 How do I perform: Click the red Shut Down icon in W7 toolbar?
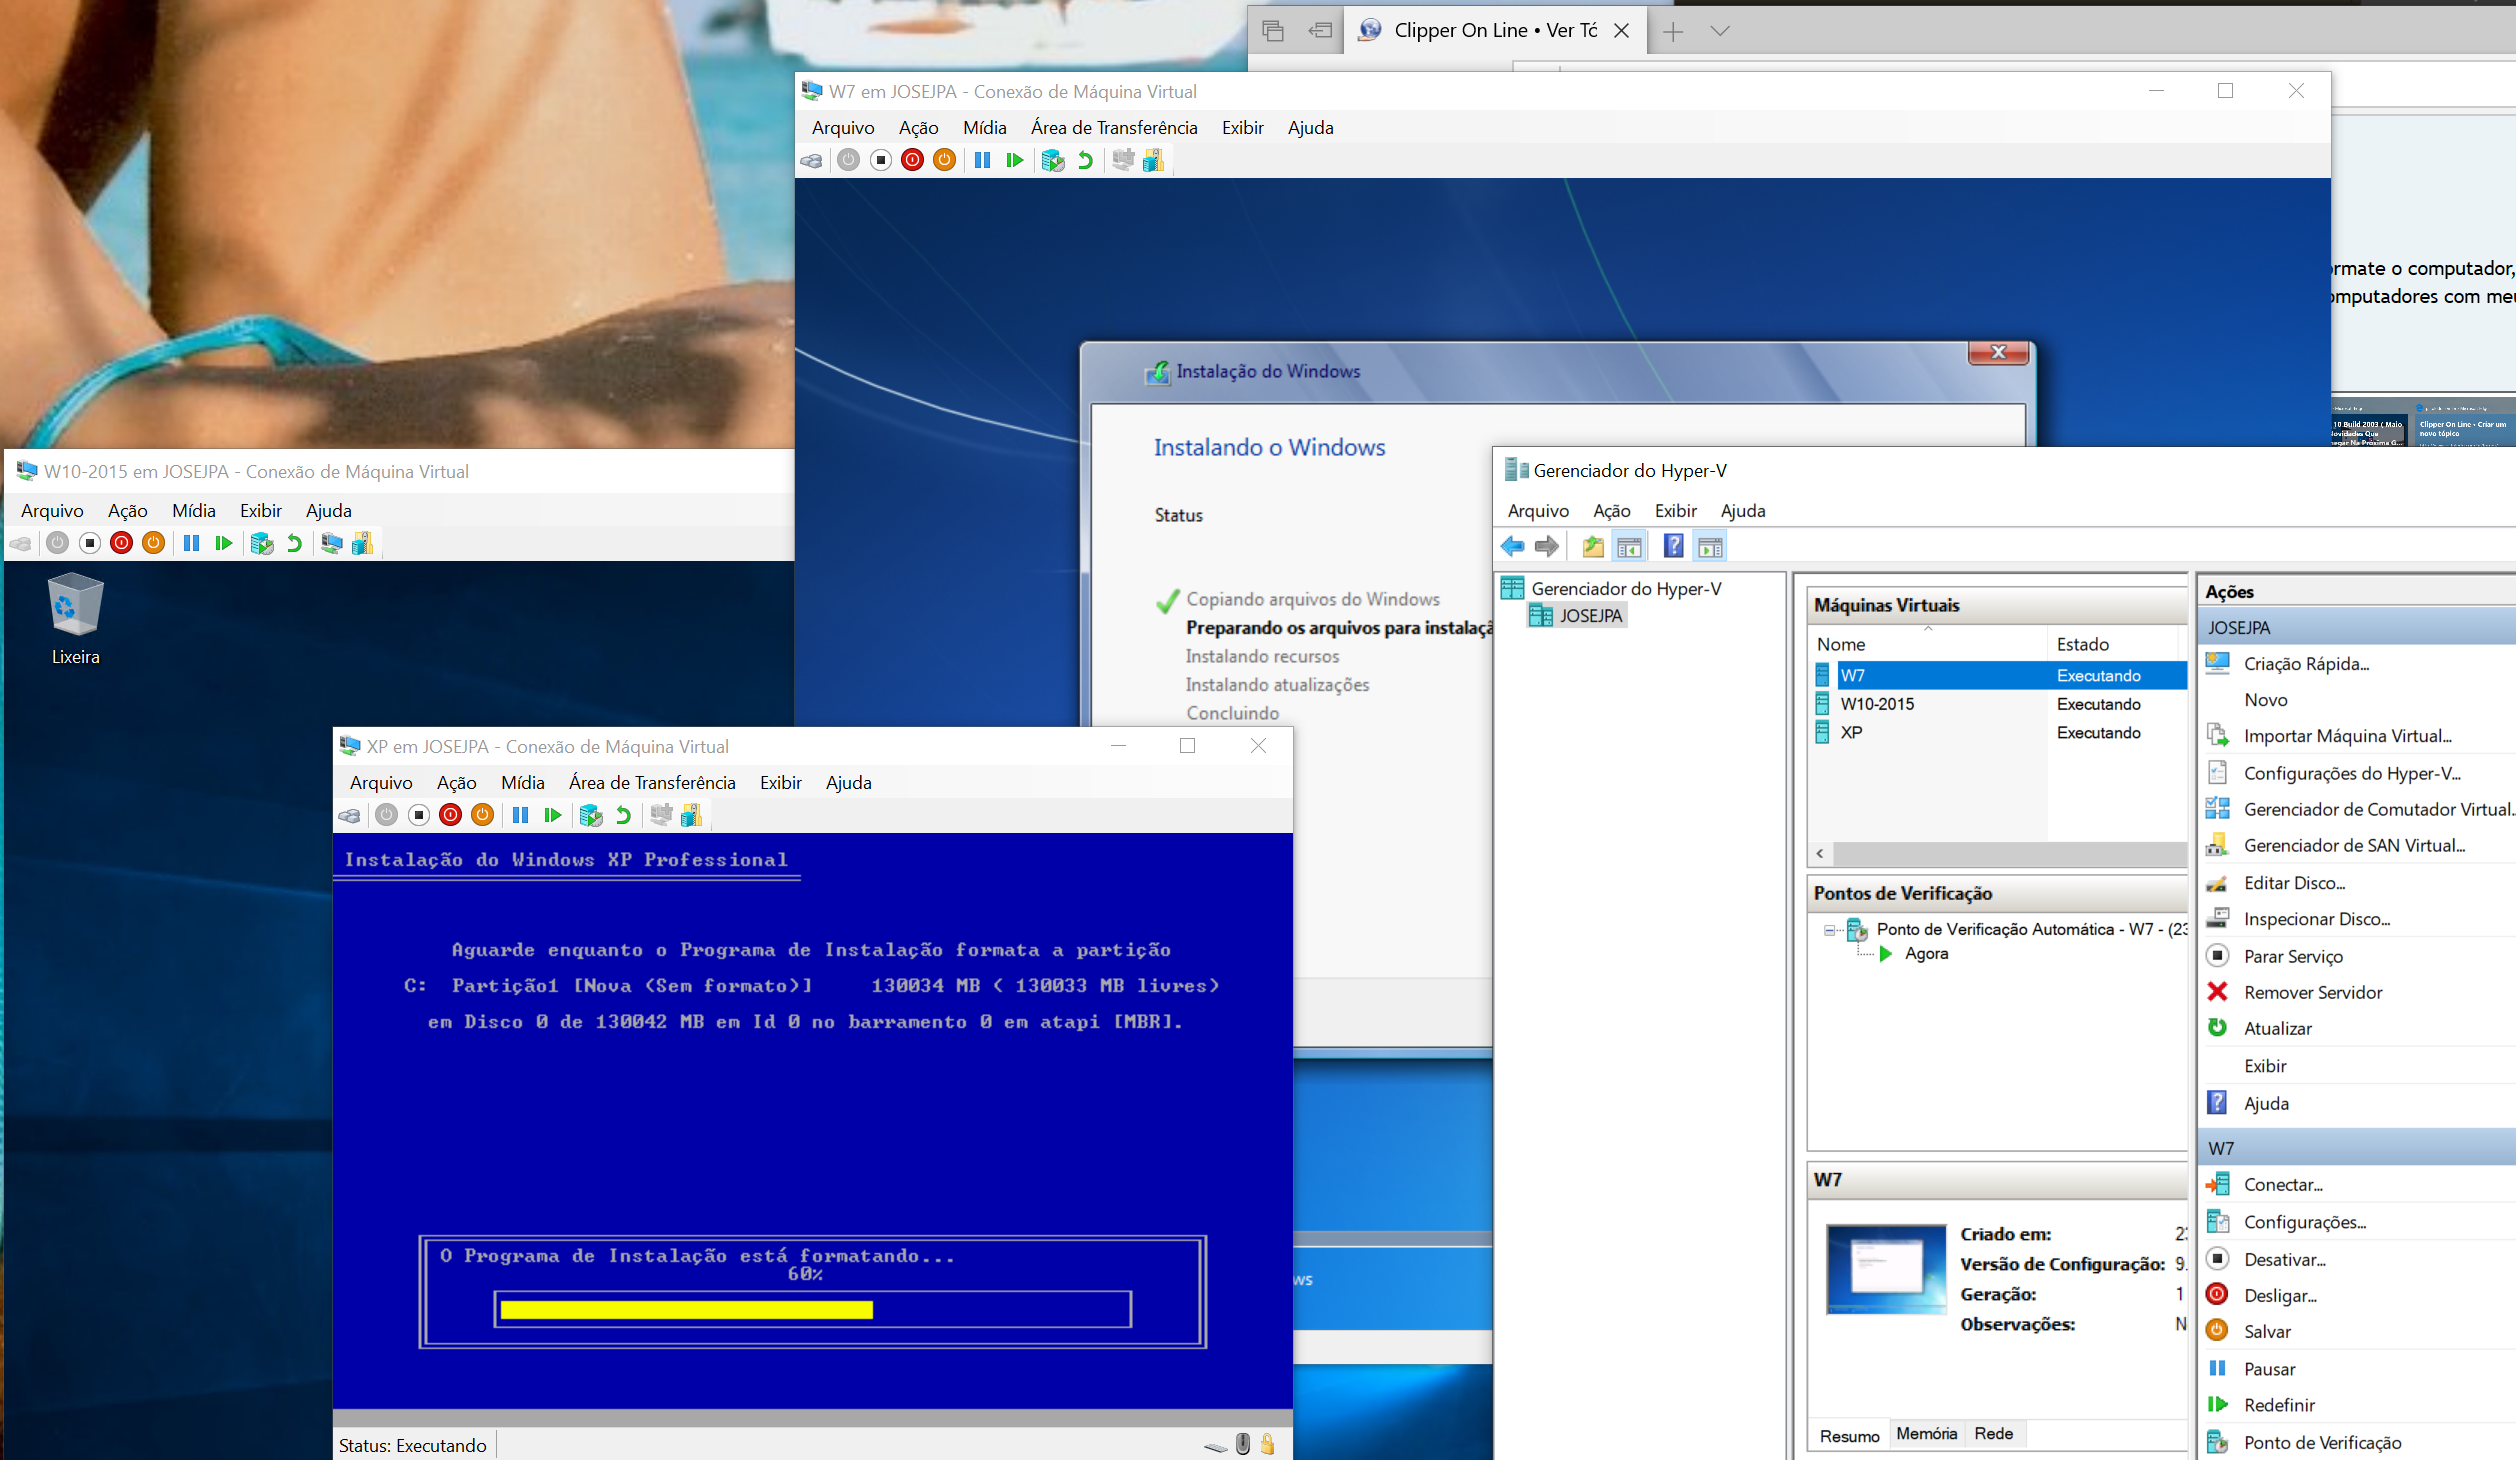pos(912,160)
